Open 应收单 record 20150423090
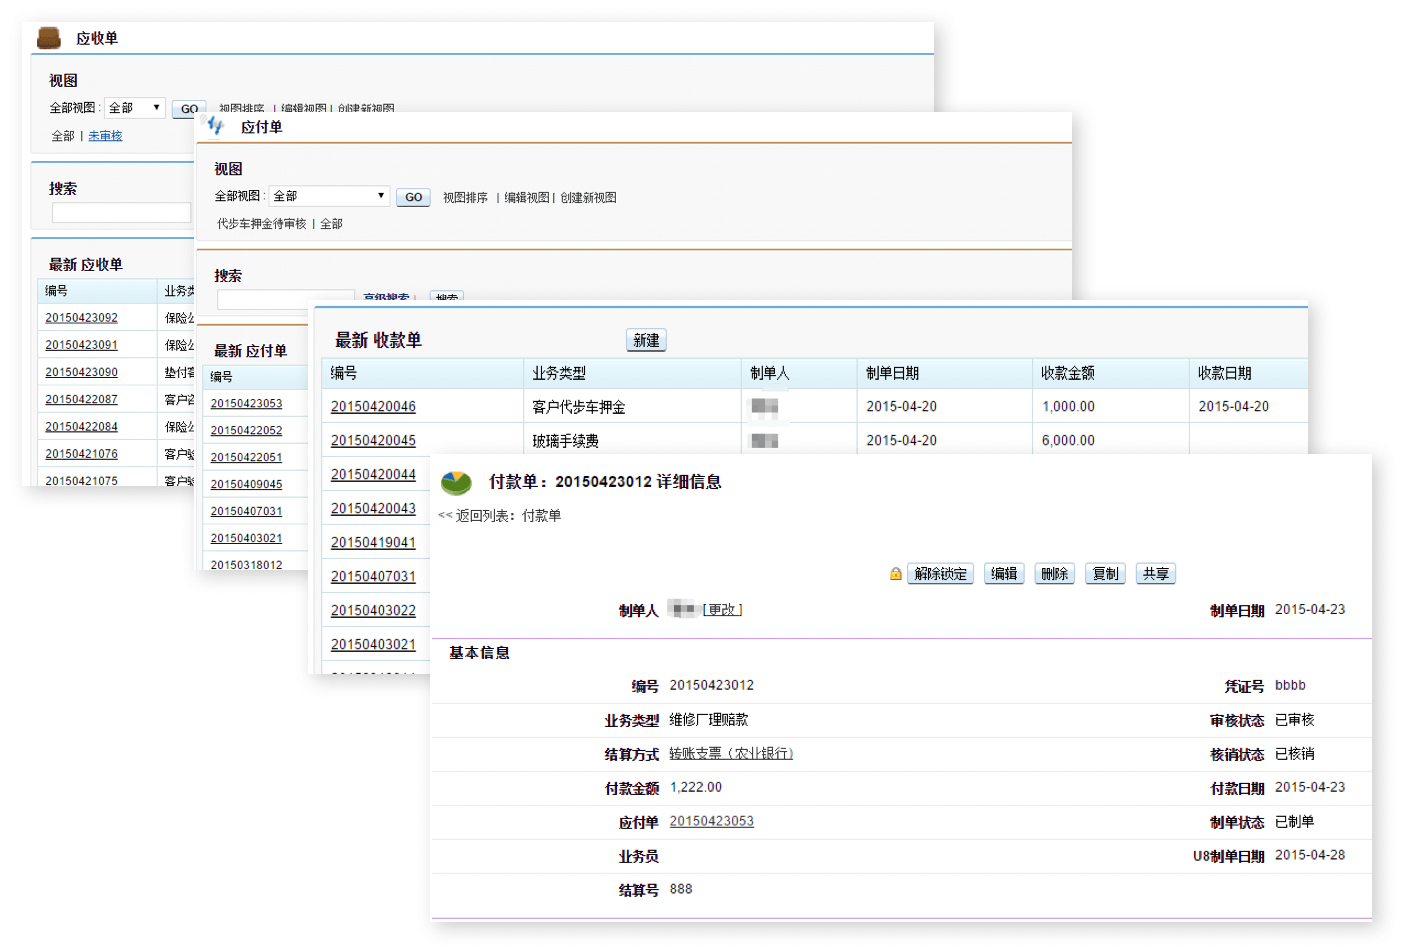This screenshot has height=950, width=1402. click(x=81, y=372)
